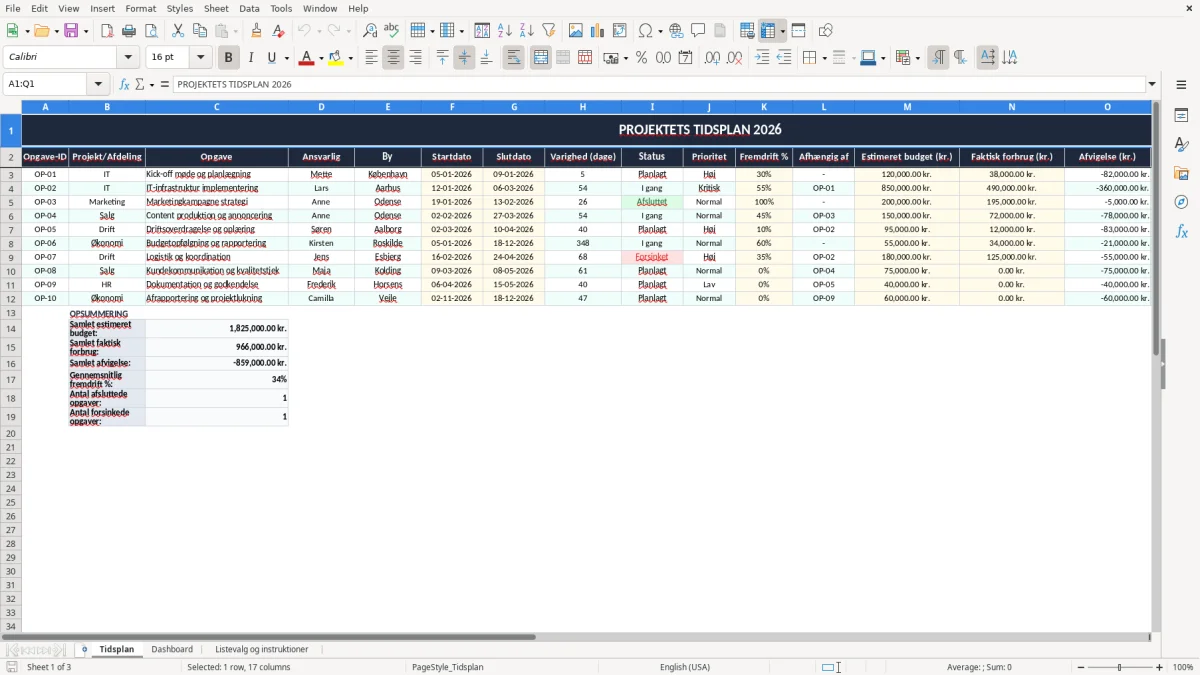
Task: Expand Freeze Rows and Columns dropdown
Action: 783,31
